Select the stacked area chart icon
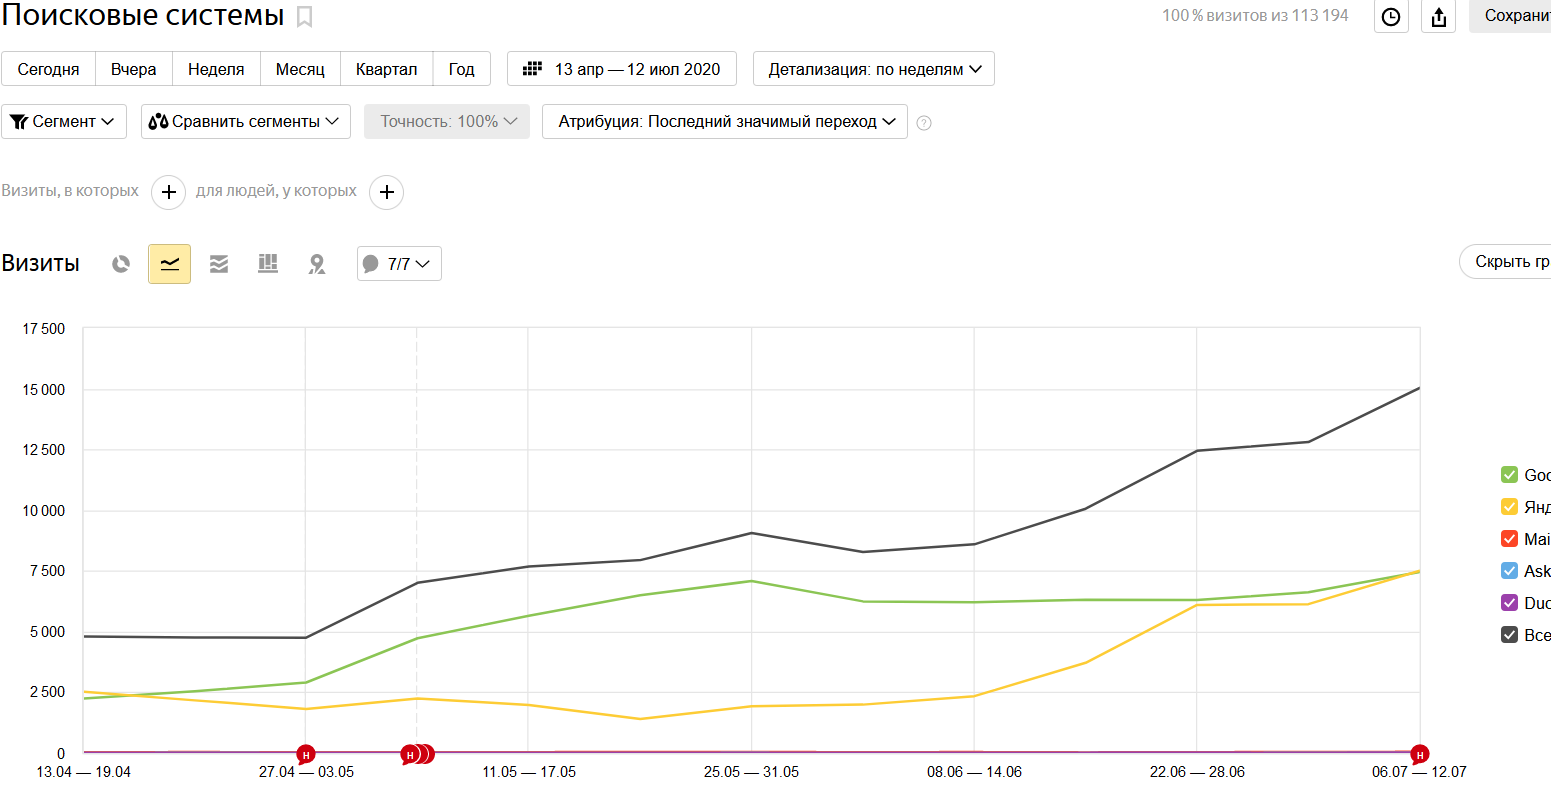Viewport: 1551px width, 787px height. [x=219, y=264]
